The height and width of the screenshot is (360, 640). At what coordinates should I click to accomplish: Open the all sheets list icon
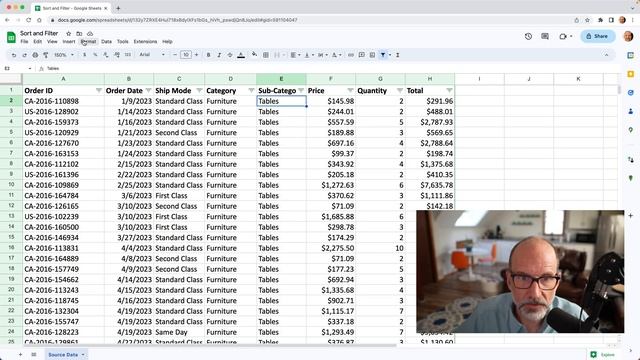(34, 355)
